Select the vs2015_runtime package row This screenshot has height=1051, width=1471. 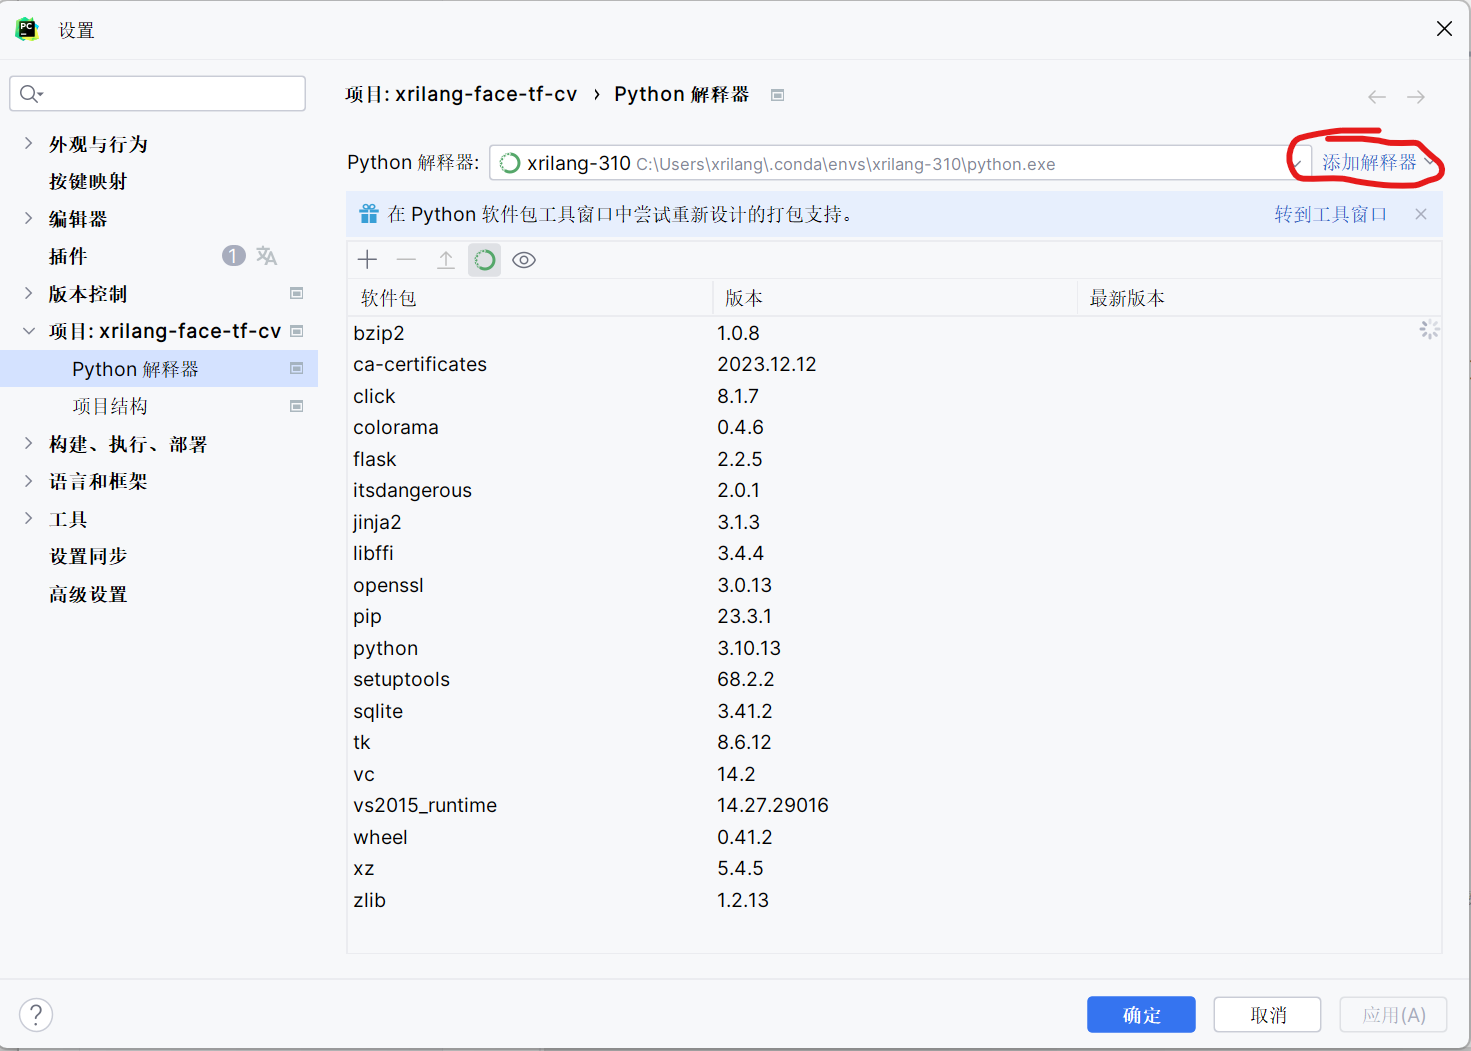894,805
